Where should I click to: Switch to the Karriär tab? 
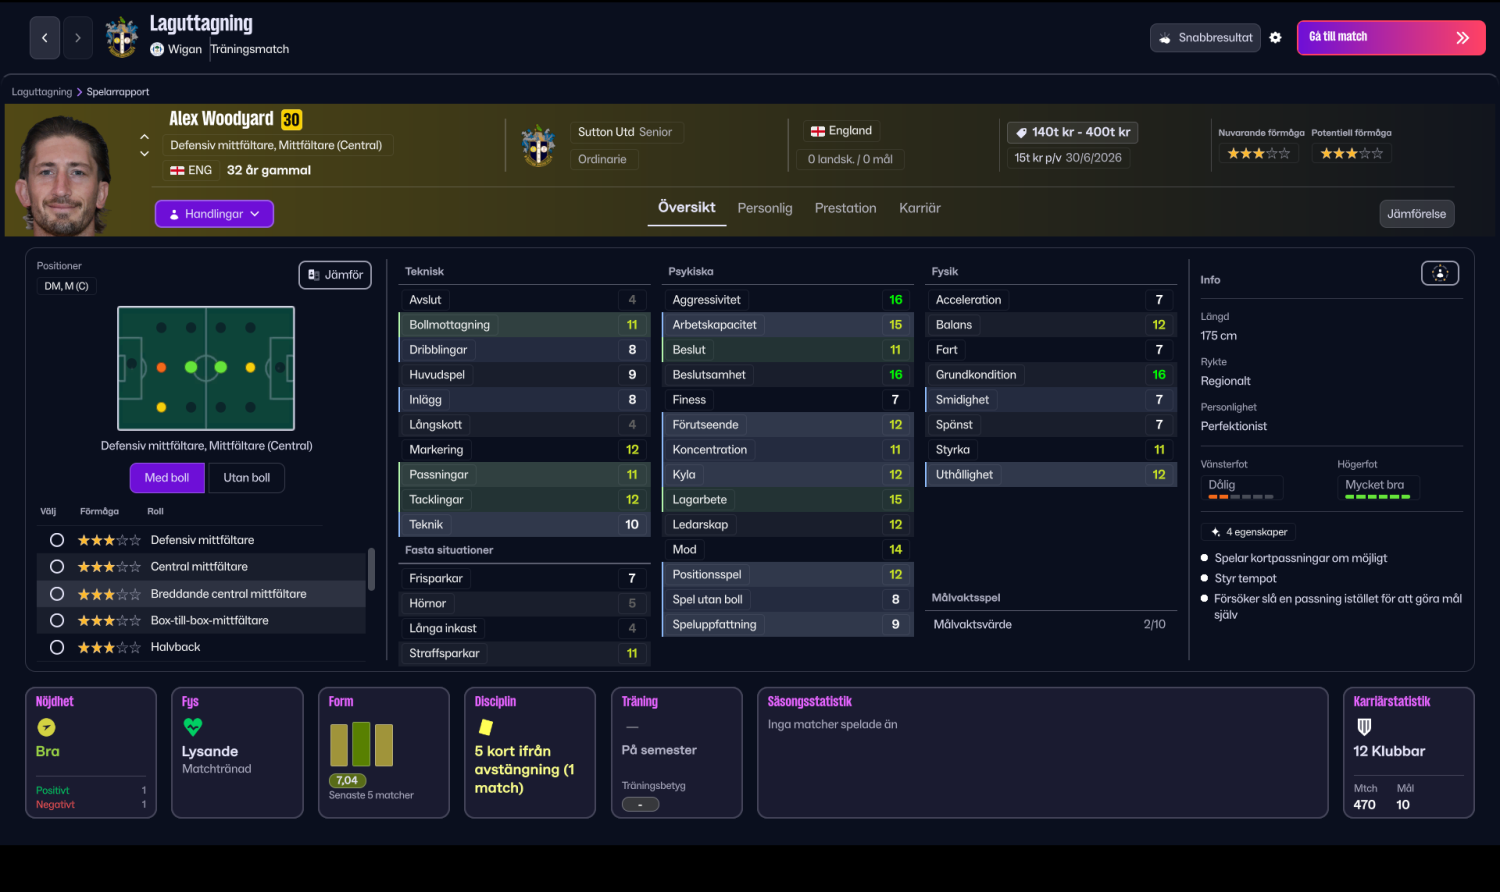[920, 208]
